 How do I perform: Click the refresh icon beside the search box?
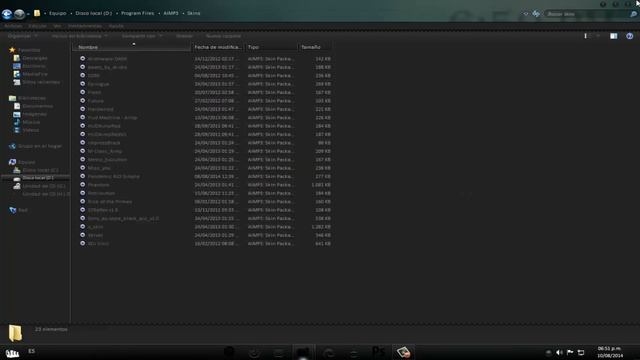(x=536, y=14)
